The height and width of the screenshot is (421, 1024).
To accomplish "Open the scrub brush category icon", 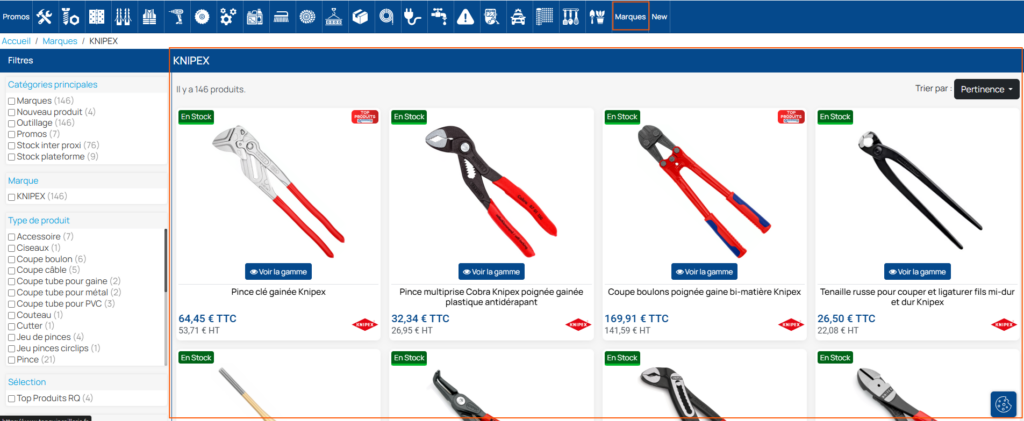I will click(x=280, y=17).
